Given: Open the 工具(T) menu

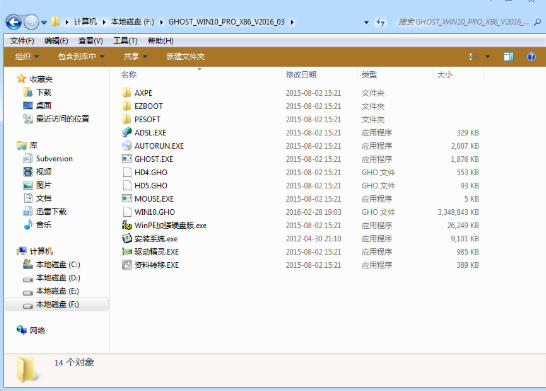Looking at the screenshot, I should pyautogui.click(x=125, y=41).
